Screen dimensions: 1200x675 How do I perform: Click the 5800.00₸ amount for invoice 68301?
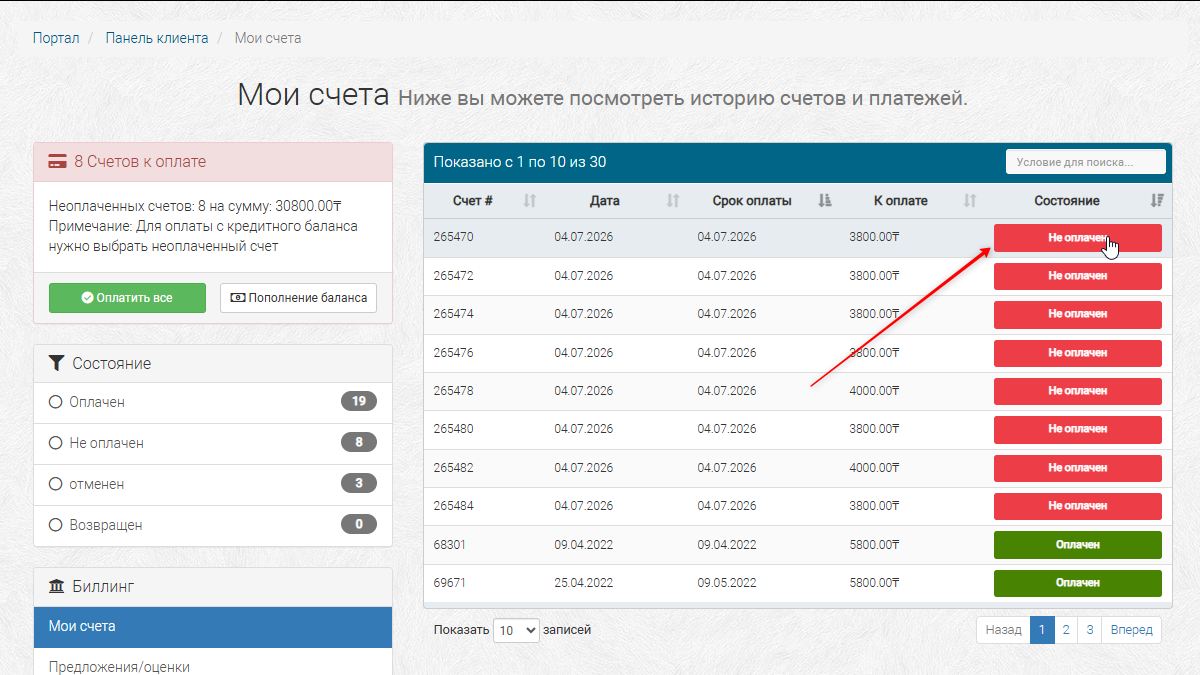click(874, 545)
